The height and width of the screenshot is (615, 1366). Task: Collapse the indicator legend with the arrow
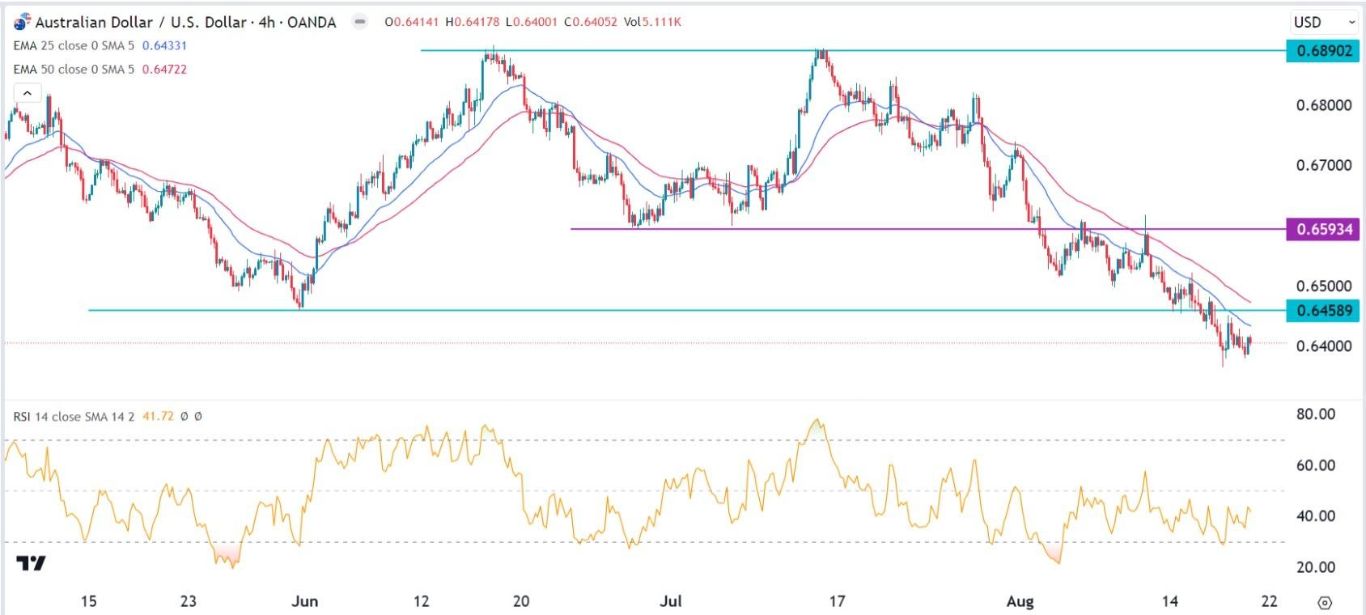tap(27, 94)
